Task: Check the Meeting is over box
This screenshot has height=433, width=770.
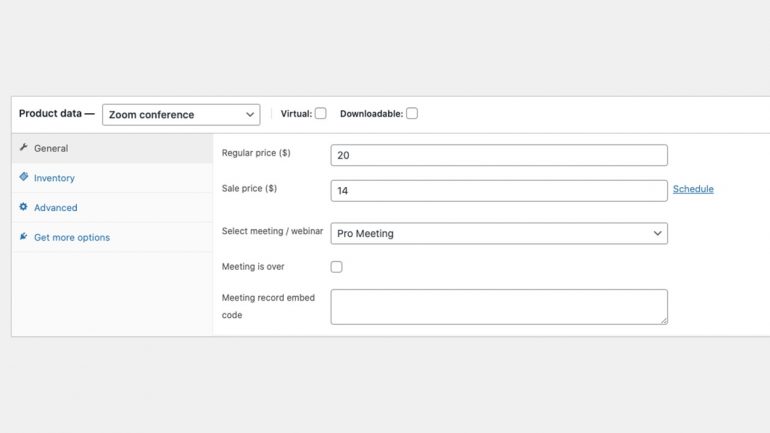Action: click(x=336, y=267)
